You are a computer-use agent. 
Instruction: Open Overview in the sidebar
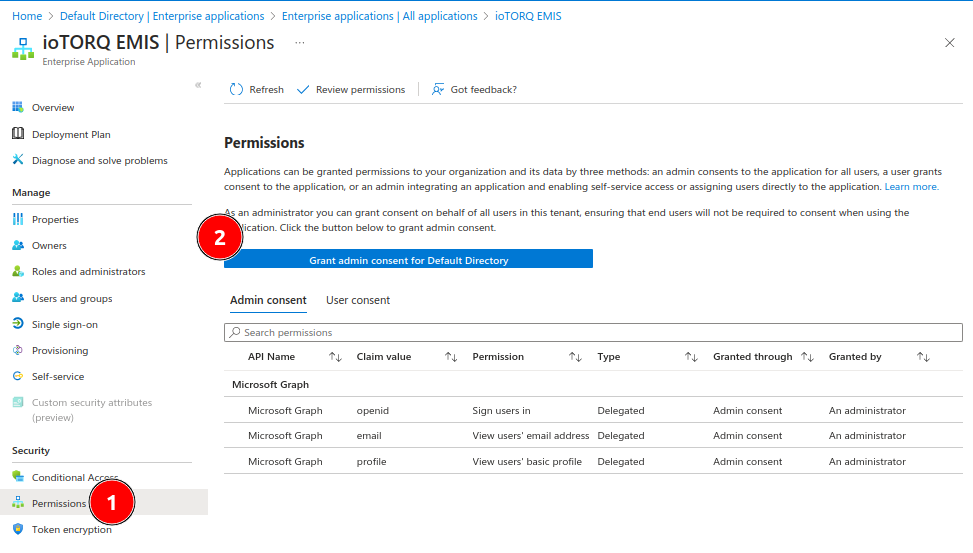pyautogui.click(x=53, y=107)
